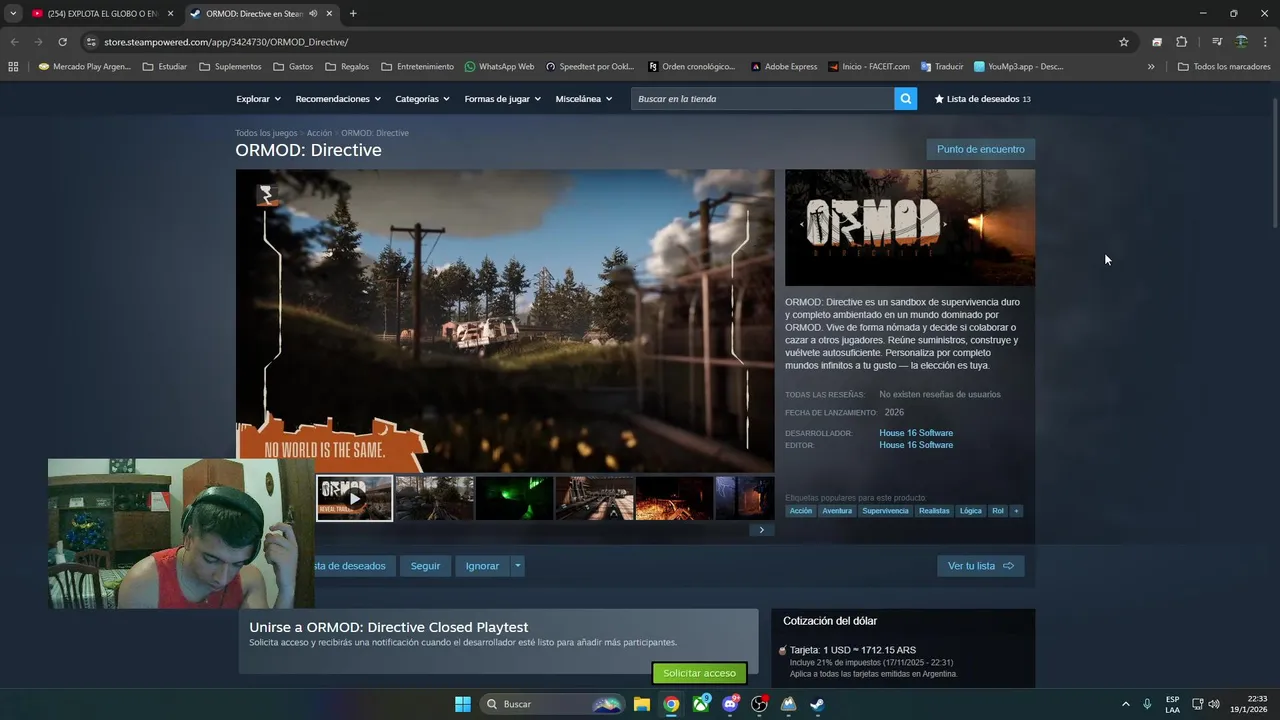Open House 16 Software developer link

pyautogui.click(x=916, y=433)
